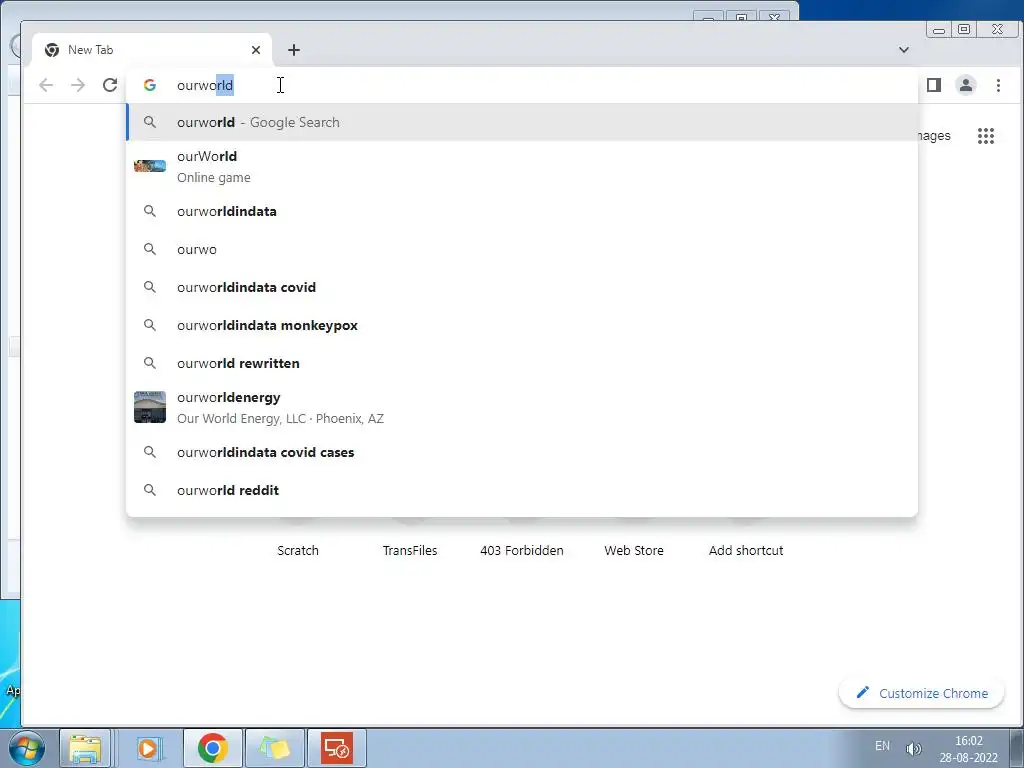Choose the ourWorld Online game suggestion
The height and width of the screenshot is (768, 1024).
[x=522, y=167]
